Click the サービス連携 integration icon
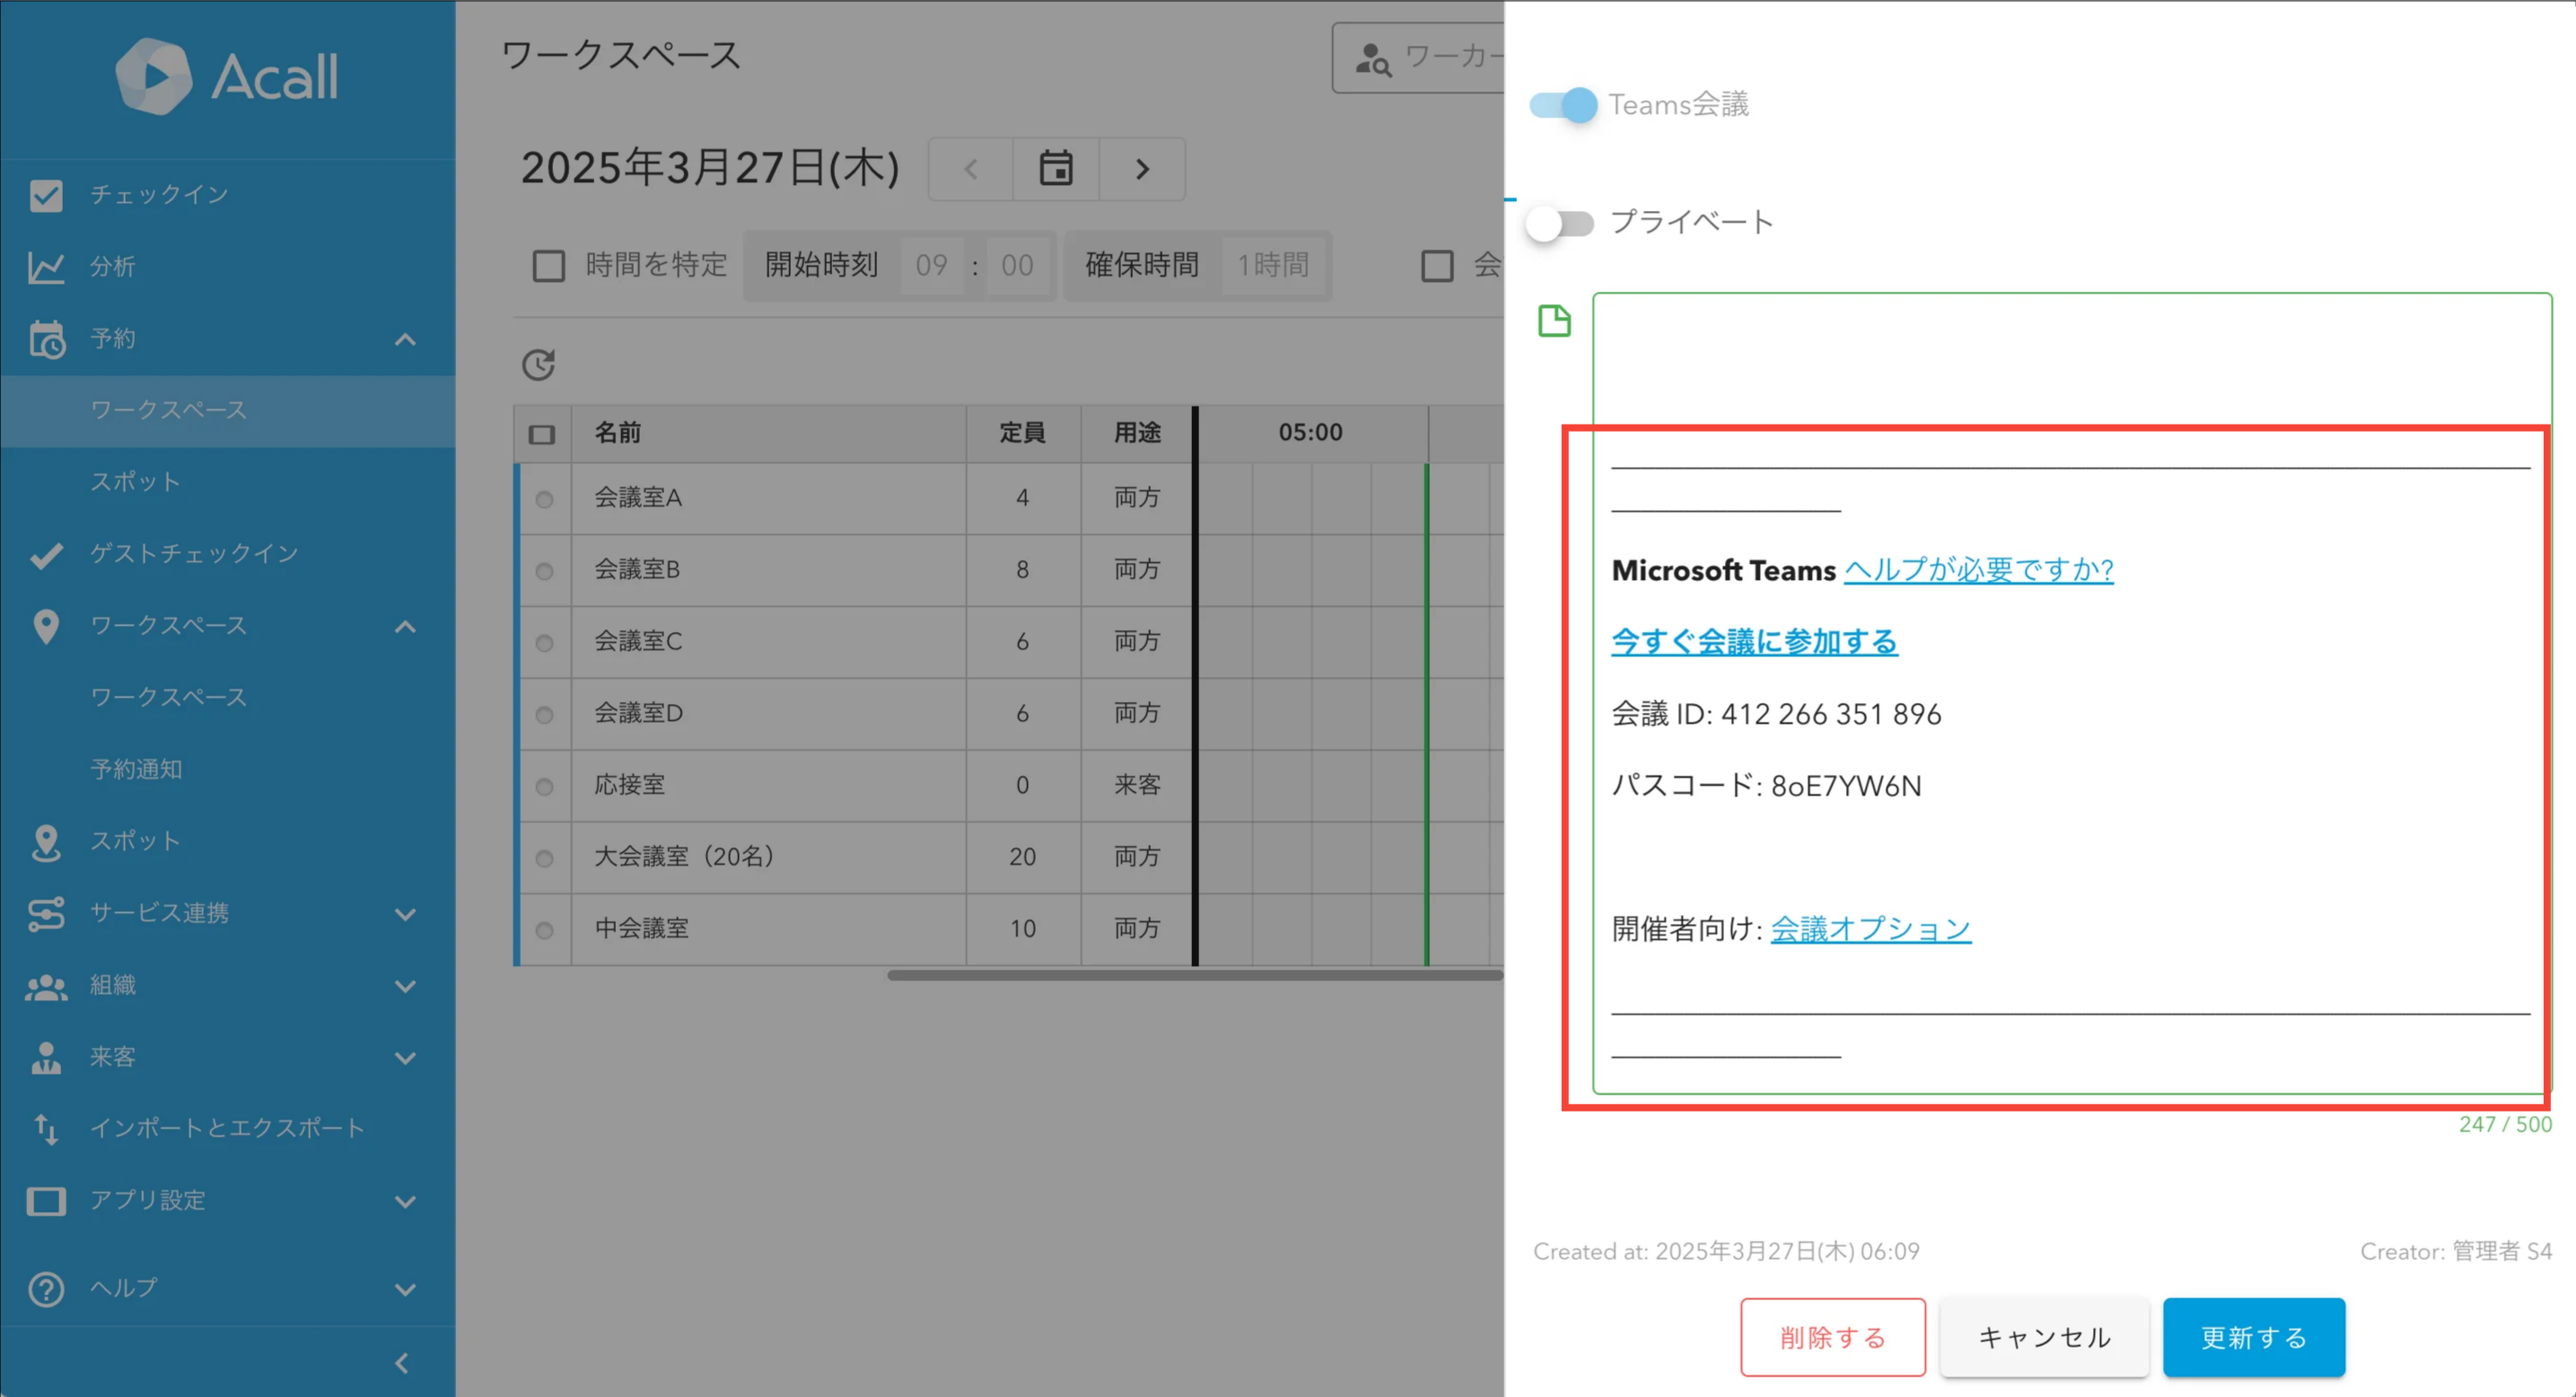The height and width of the screenshot is (1397, 2576). [x=46, y=913]
